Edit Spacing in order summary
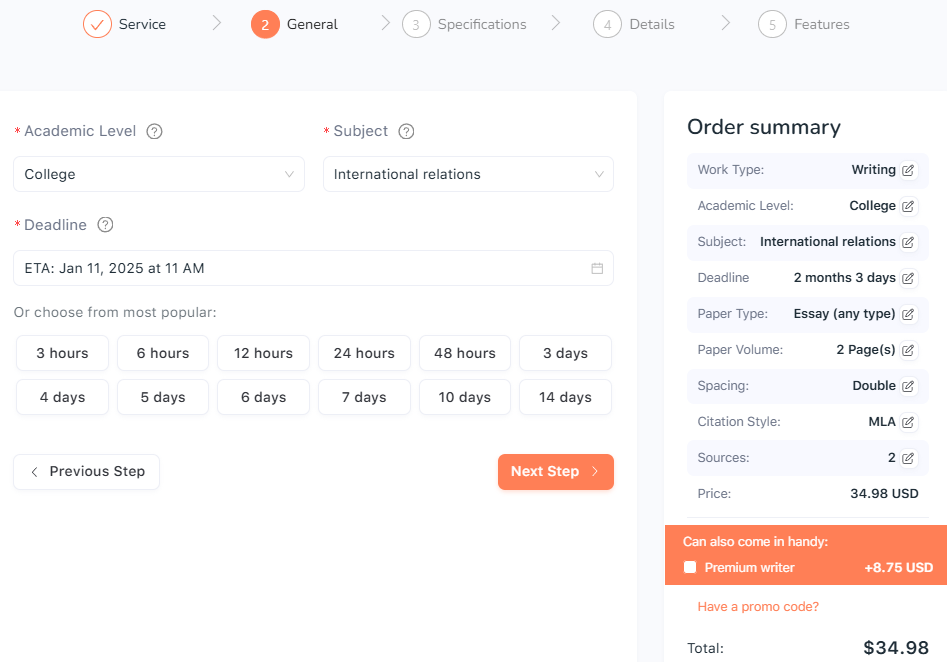Viewport: 947px width, 662px height. click(x=908, y=386)
